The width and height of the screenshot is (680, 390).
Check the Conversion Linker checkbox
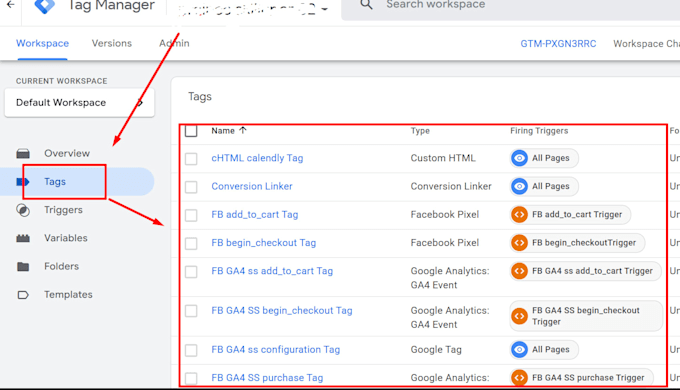pyautogui.click(x=191, y=187)
